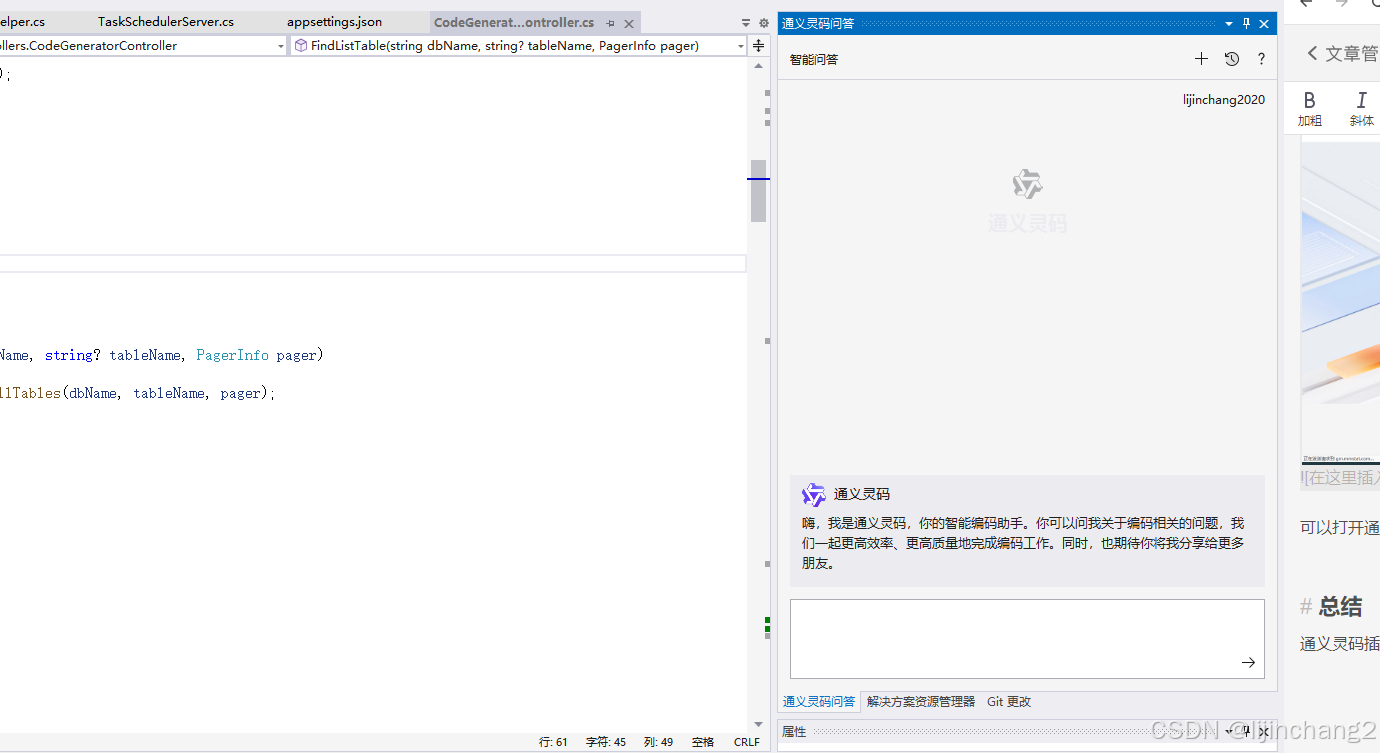Close the 通义灵码问答 panel
Screen dimensions: 1380x753
coord(1264,23)
